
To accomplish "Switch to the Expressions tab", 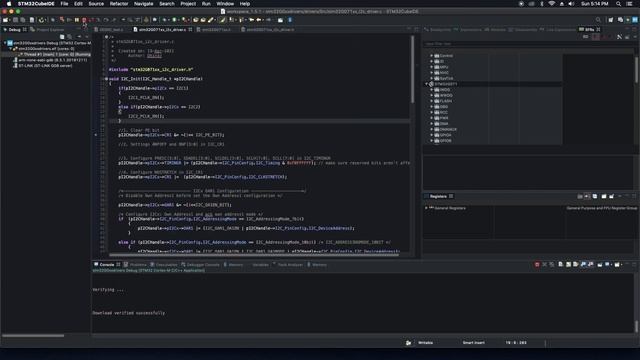I will (x=468, y=29).
